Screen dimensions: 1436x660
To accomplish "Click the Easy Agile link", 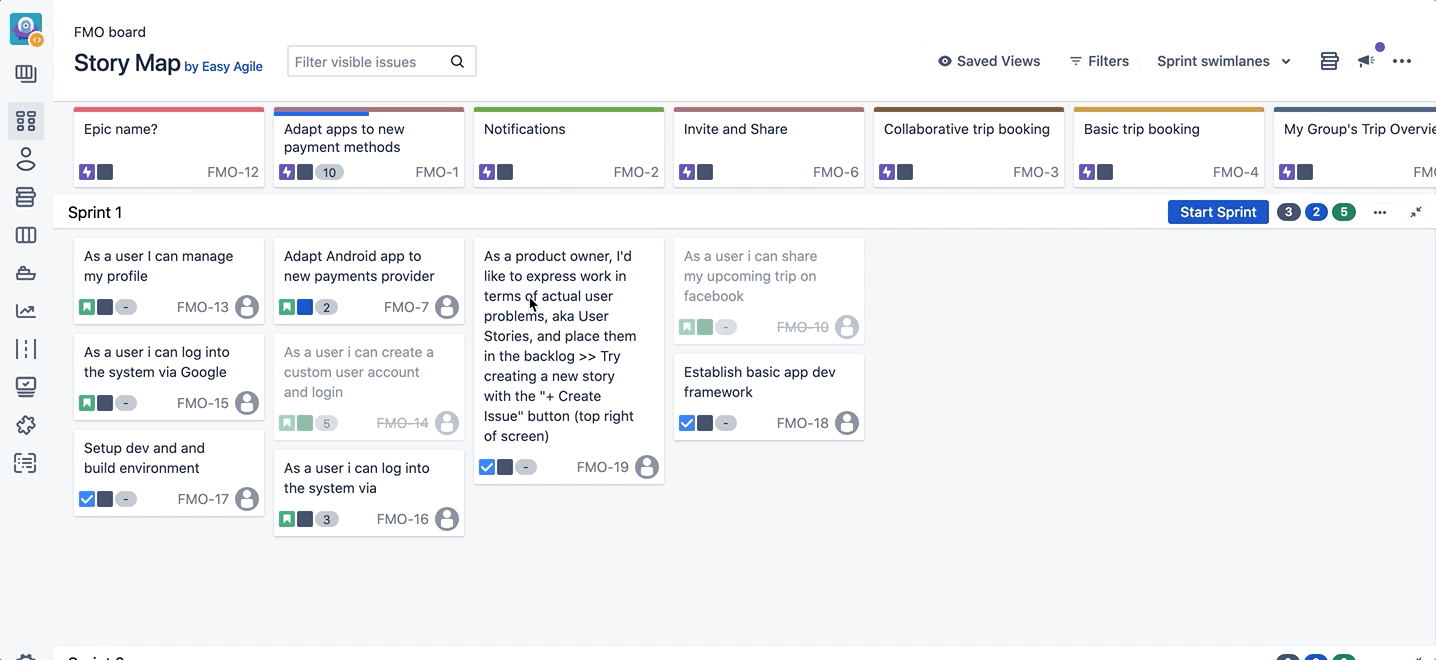I will tap(232, 67).
